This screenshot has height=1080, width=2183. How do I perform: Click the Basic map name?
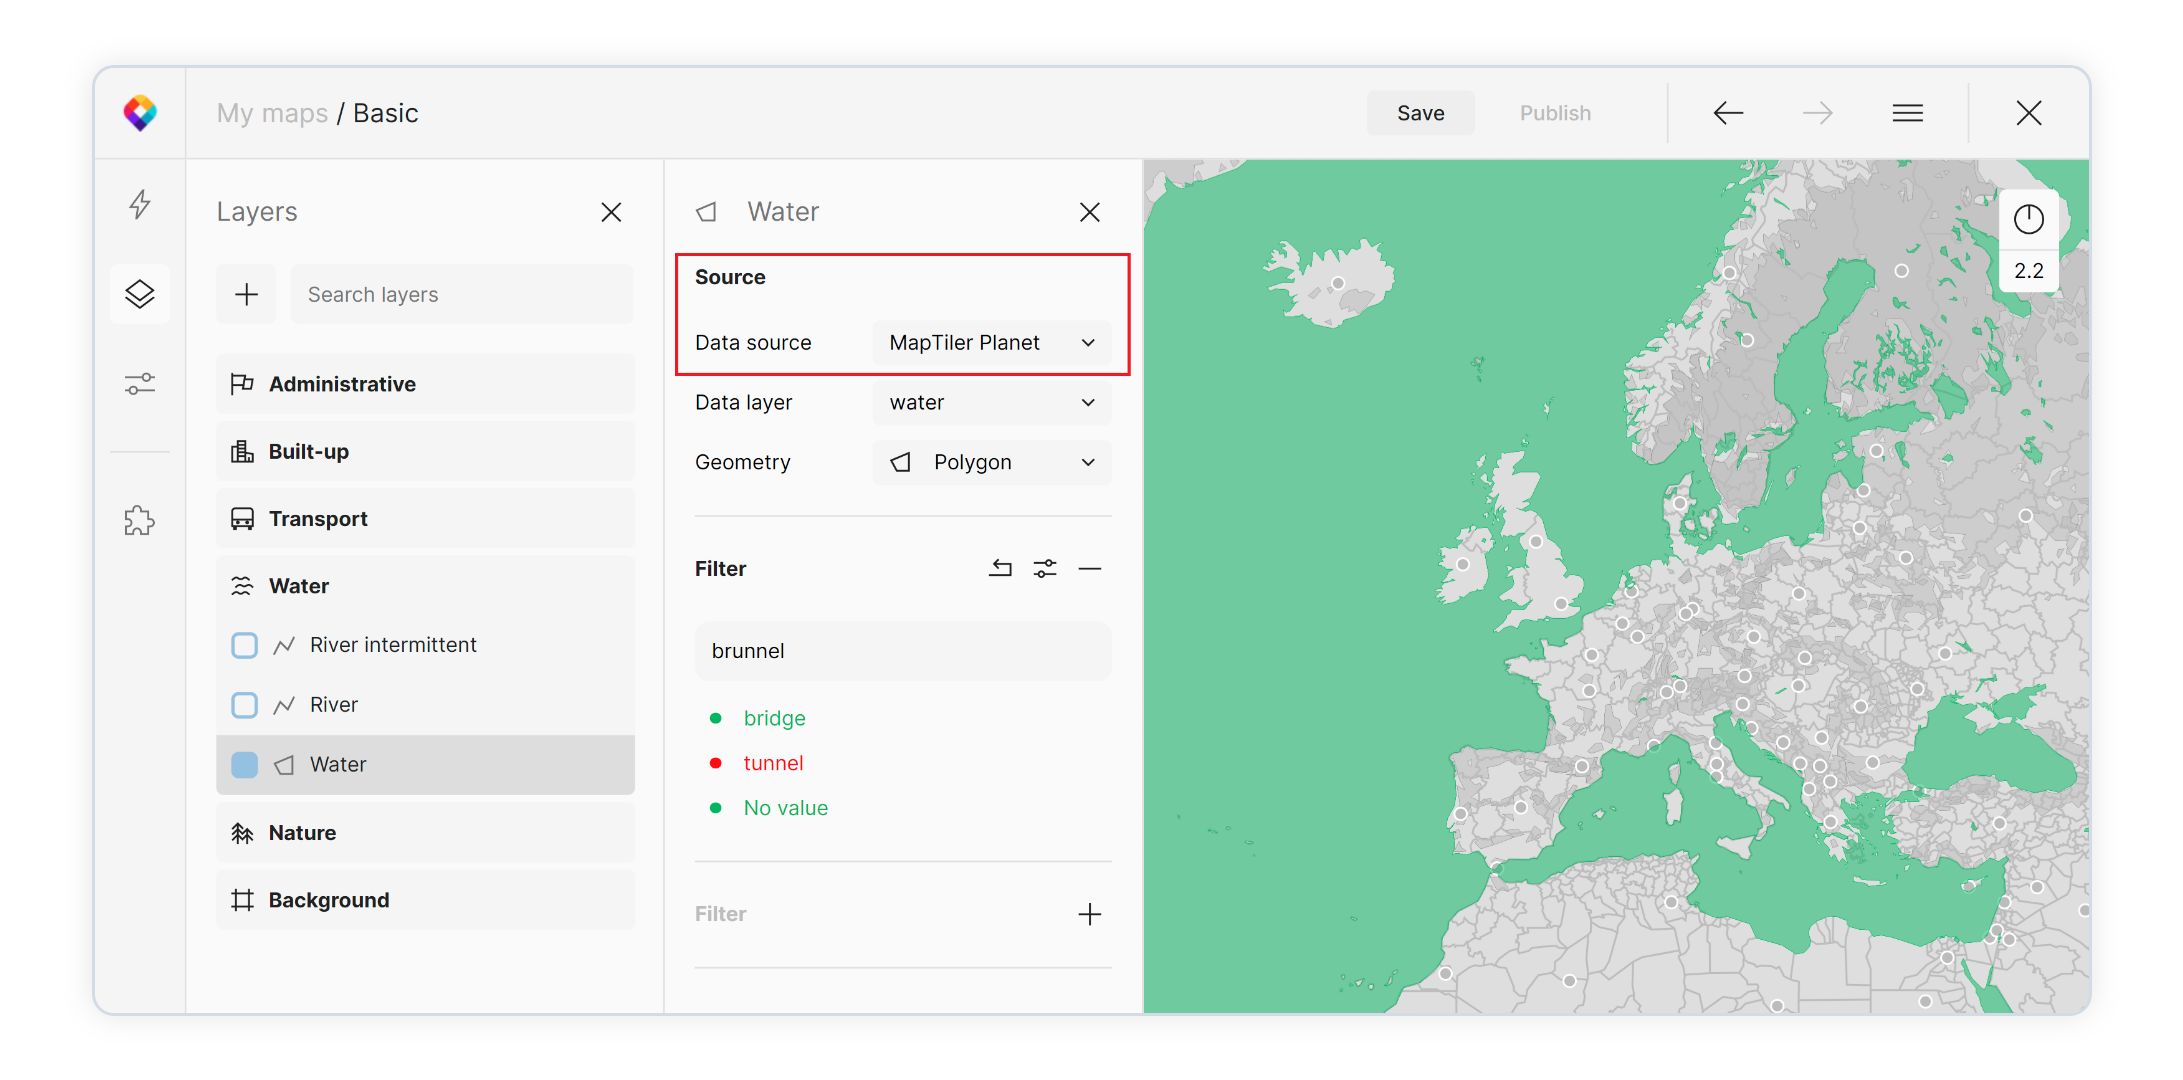tap(385, 113)
